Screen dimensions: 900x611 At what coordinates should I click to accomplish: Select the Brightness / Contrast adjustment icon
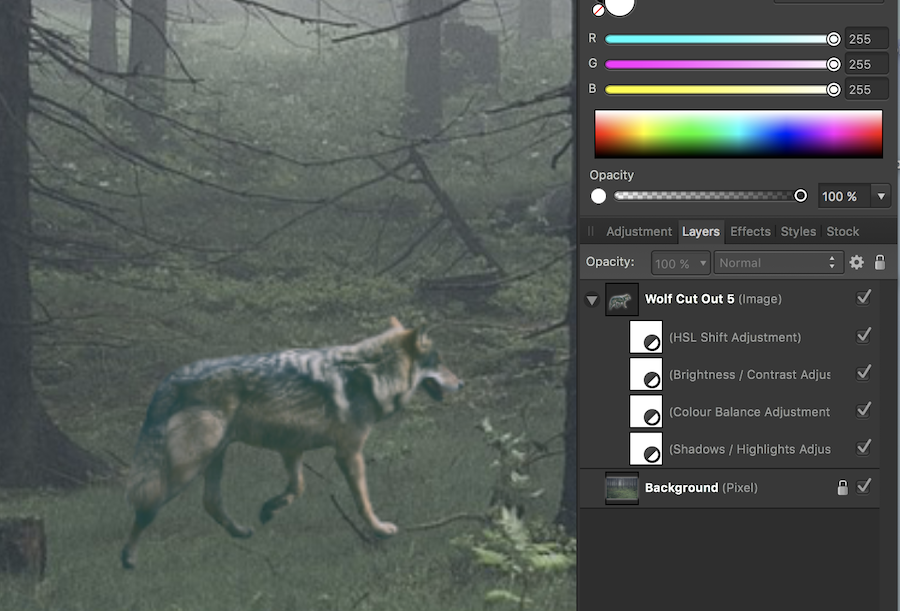[x=646, y=374]
